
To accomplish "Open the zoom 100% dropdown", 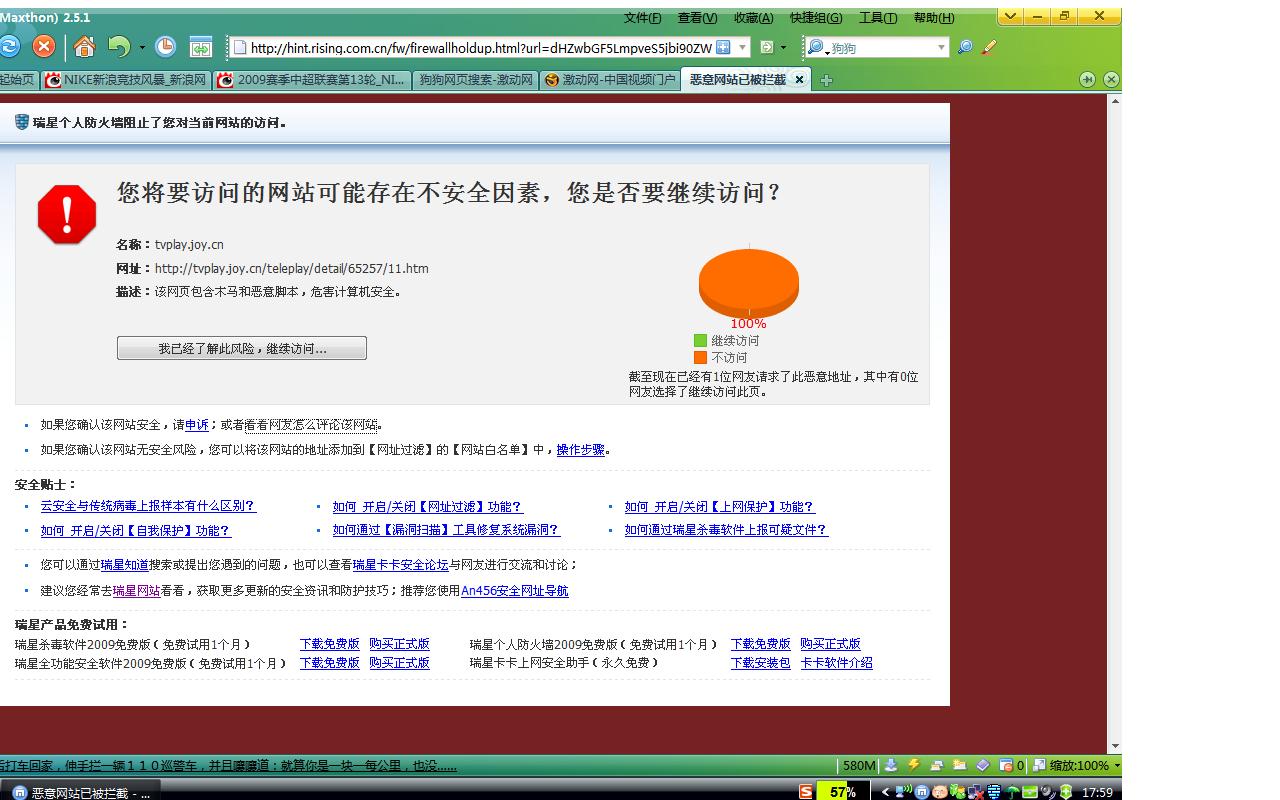I will (1117, 765).
